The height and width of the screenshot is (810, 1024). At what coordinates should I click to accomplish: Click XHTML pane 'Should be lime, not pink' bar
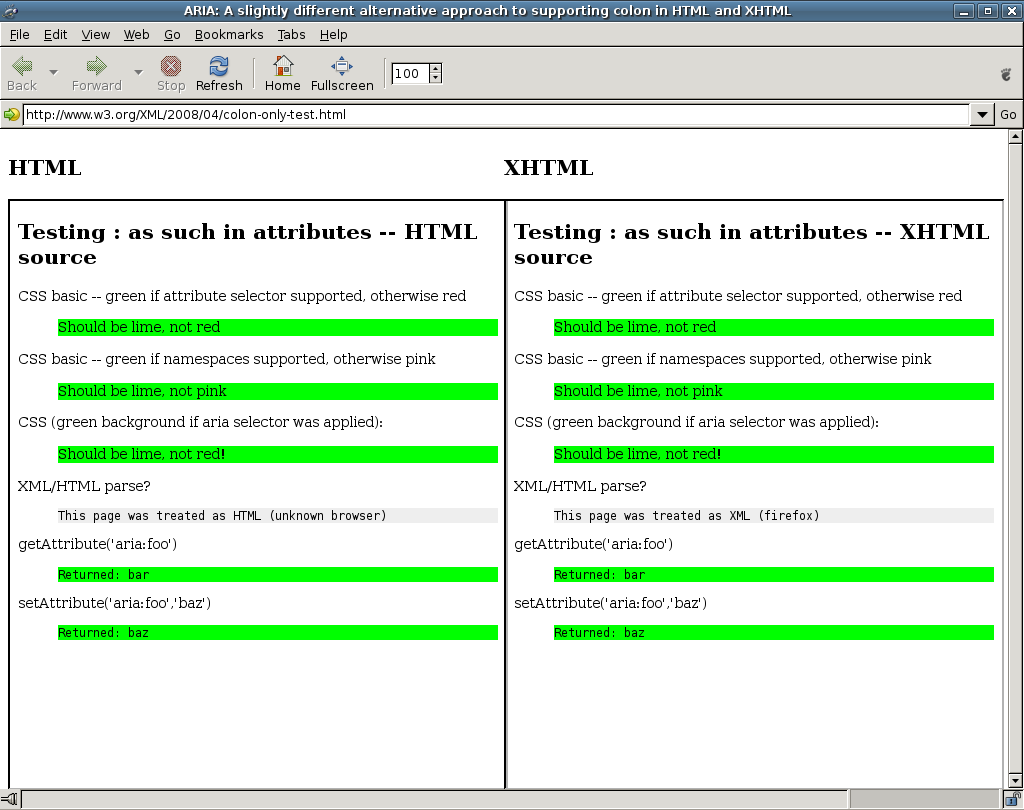pyautogui.click(x=774, y=391)
